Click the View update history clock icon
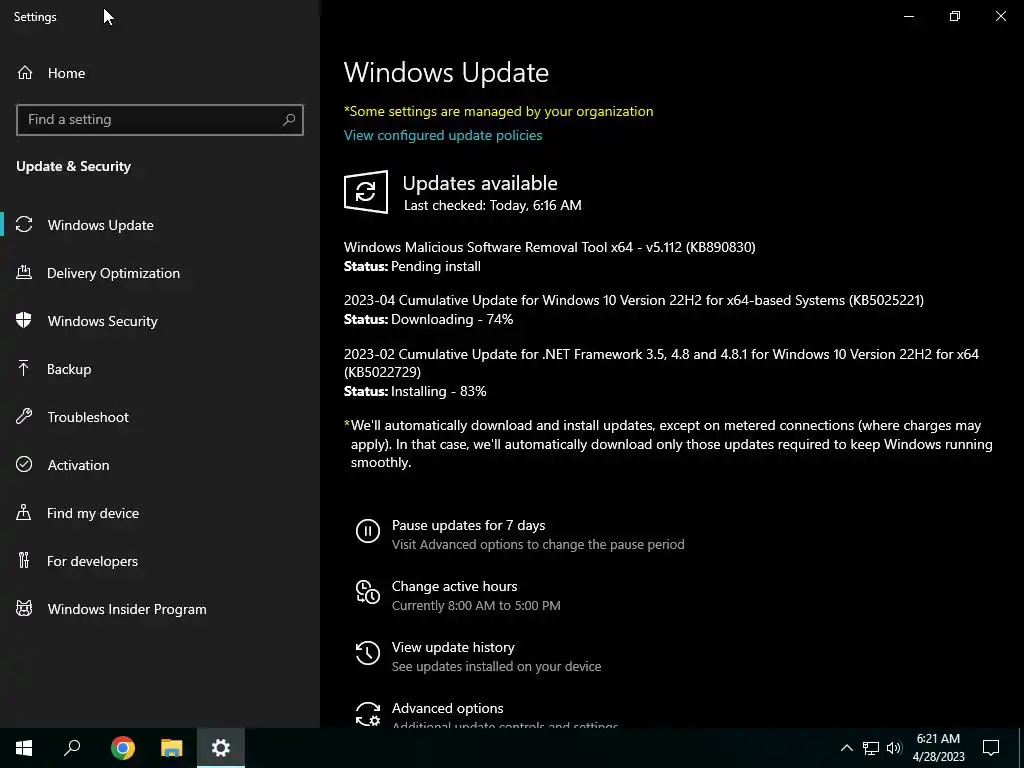Screen dimensions: 1024x768 click(x=368, y=653)
